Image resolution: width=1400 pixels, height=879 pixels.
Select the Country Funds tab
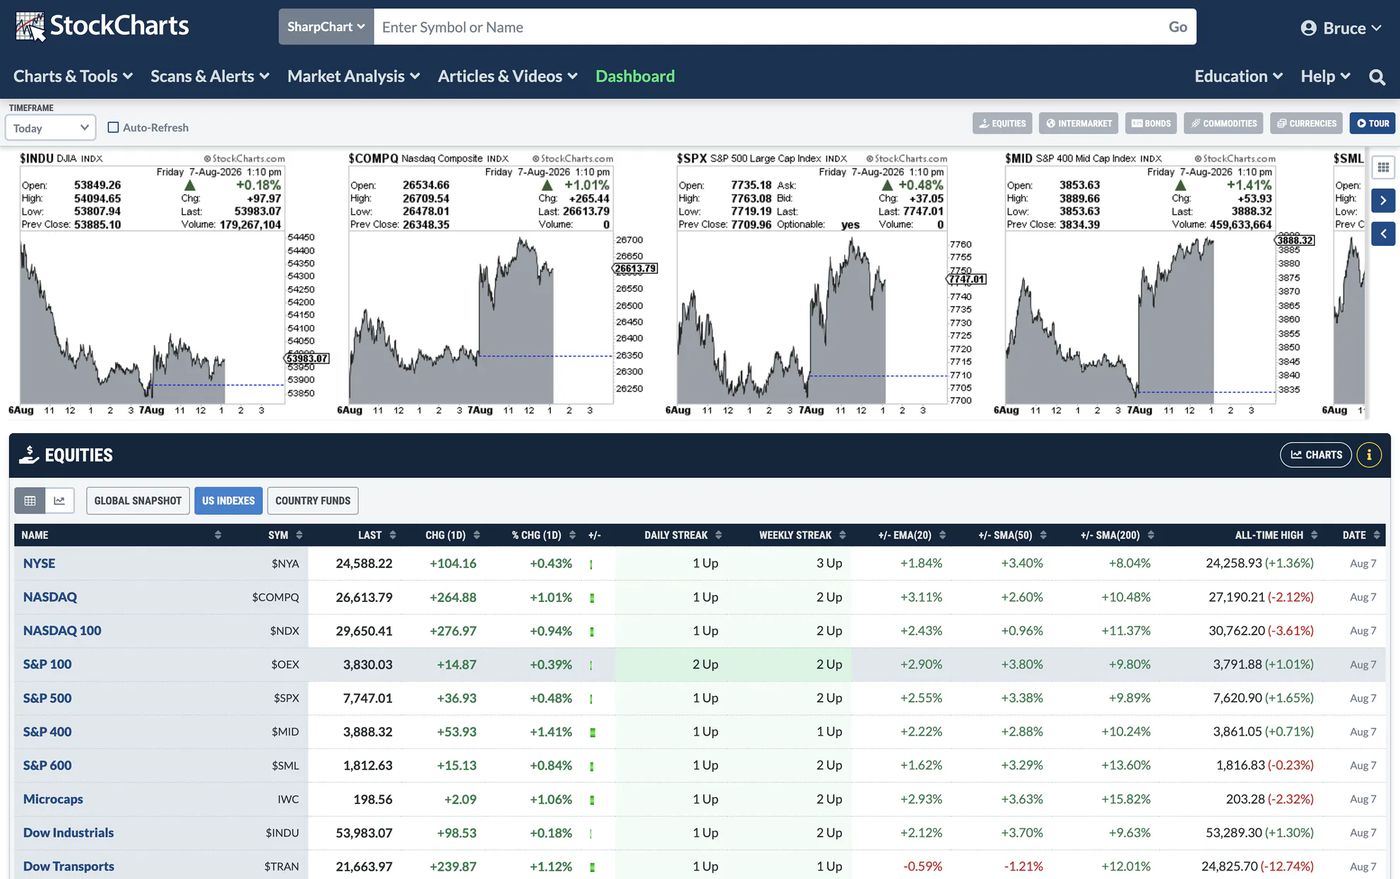click(313, 501)
